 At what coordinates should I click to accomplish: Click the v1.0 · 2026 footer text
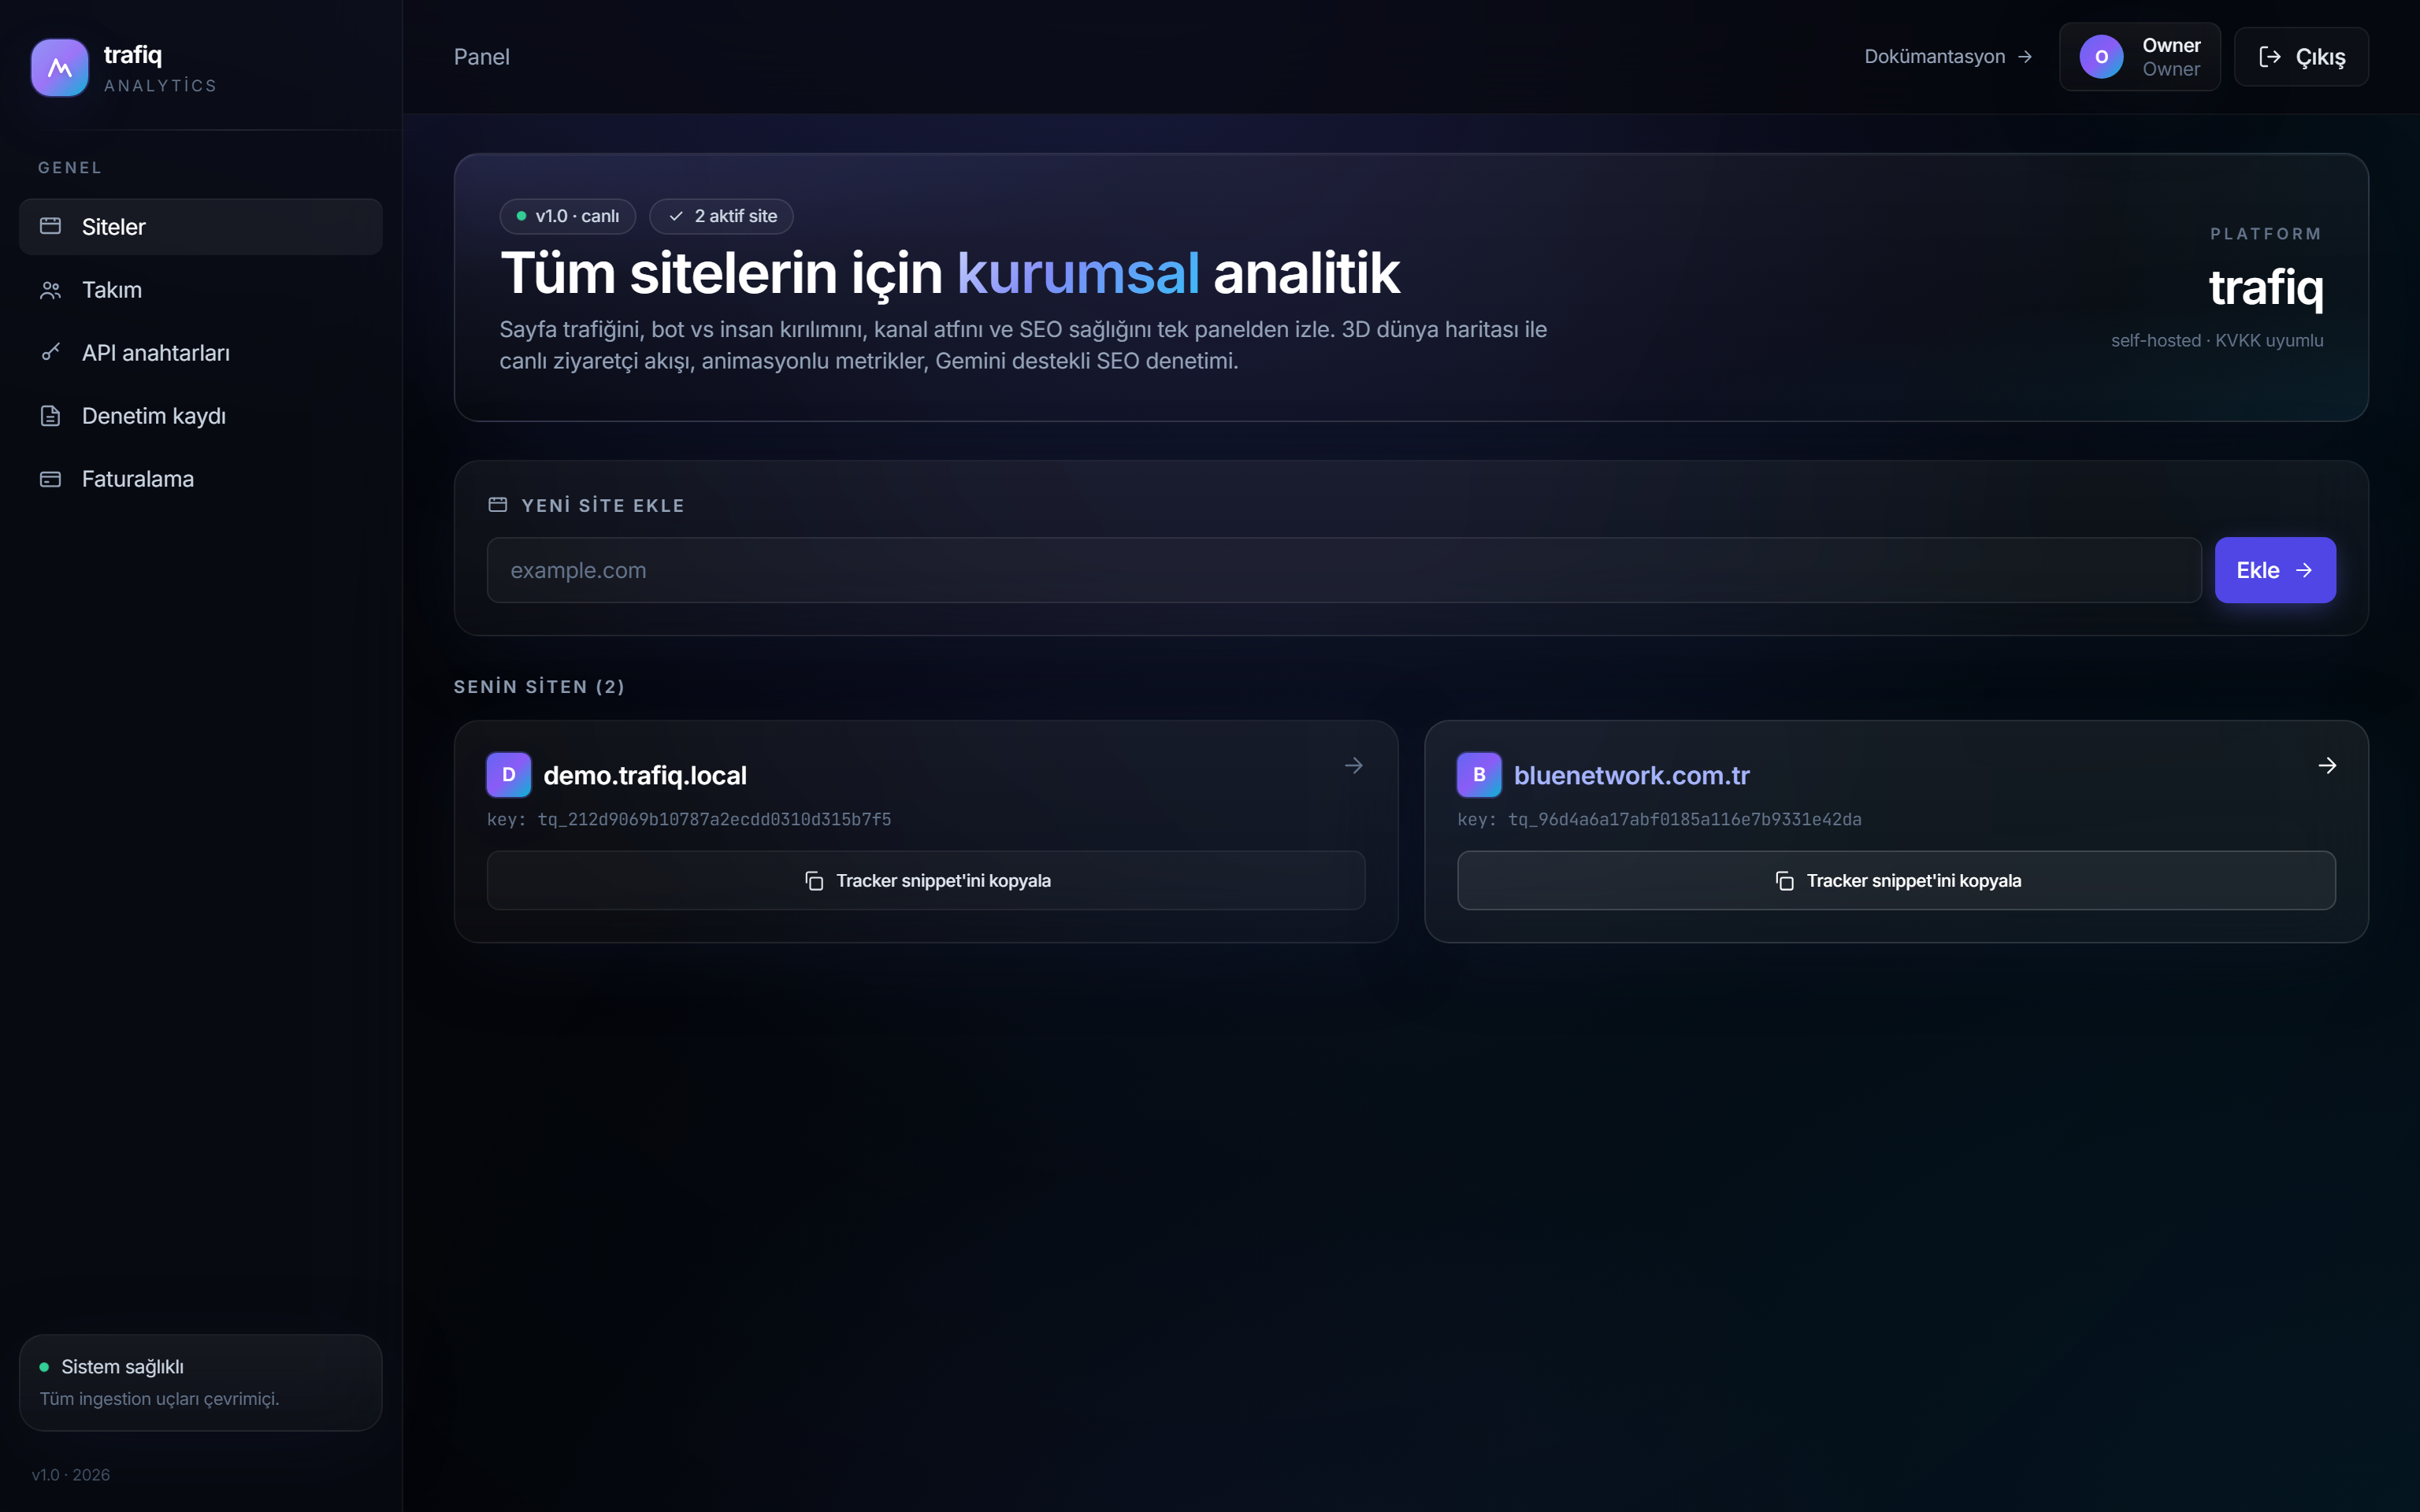click(x=71, y=1475)
